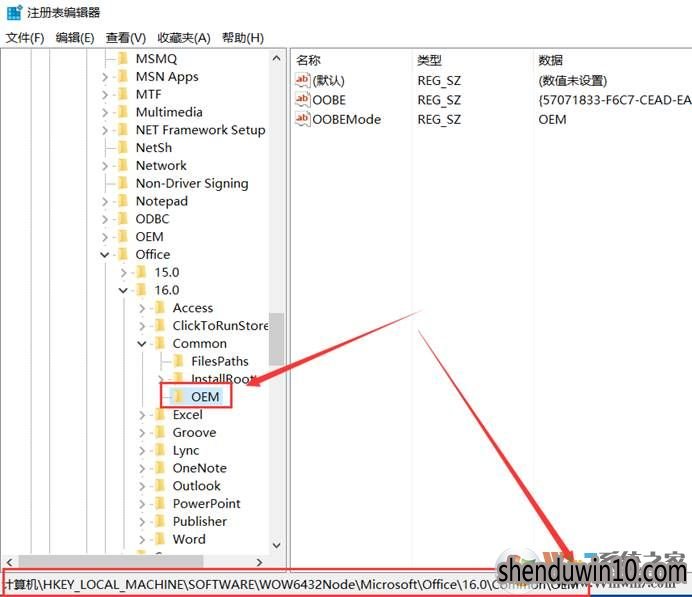
Task: Click the vertical scrollbar thumb in tree
Action: click(x=277, y=339)
